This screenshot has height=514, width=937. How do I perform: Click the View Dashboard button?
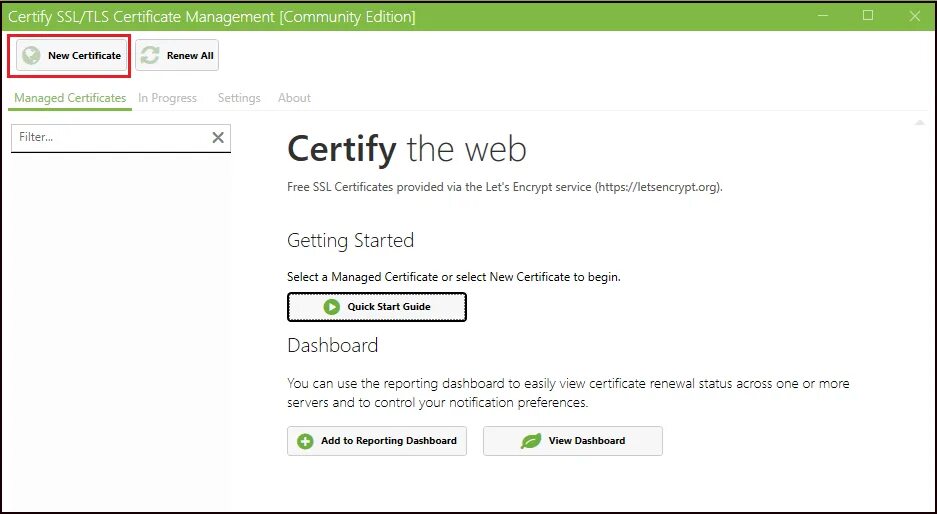coord(572,441)
